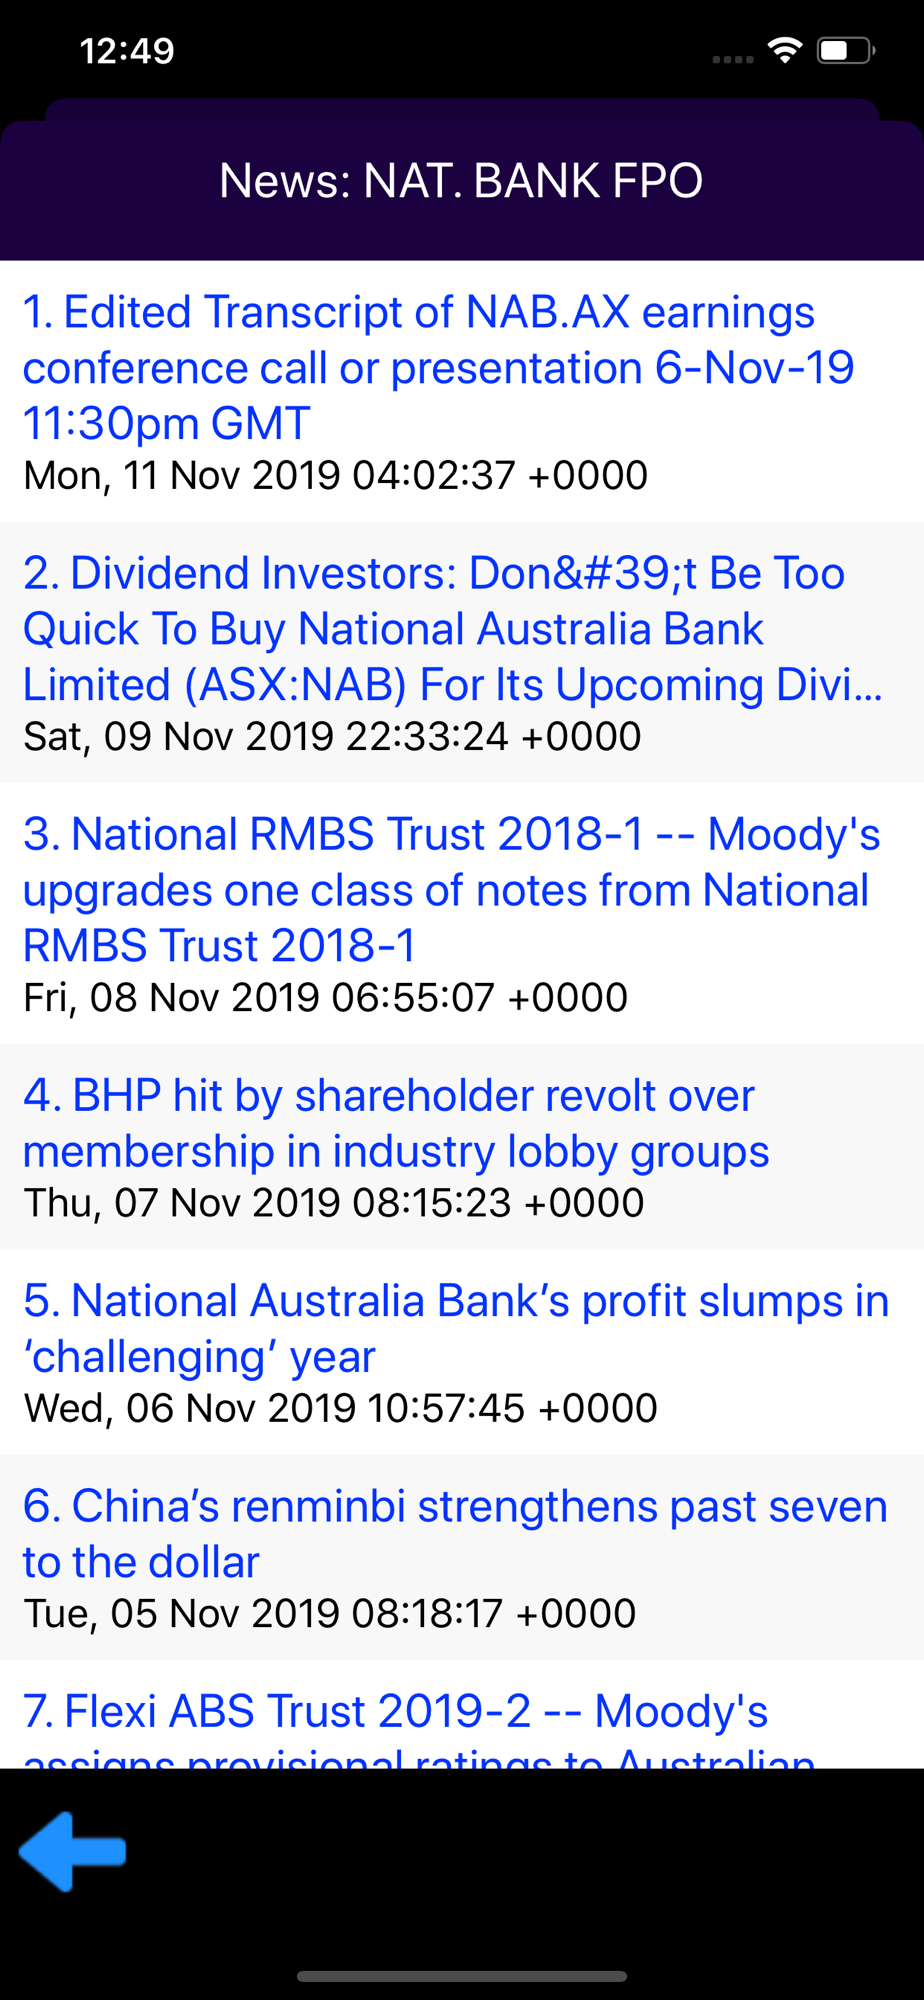This screenshot has height=2000, width=924.
Task: Tap the battery indicator icon
Action: 846,50
